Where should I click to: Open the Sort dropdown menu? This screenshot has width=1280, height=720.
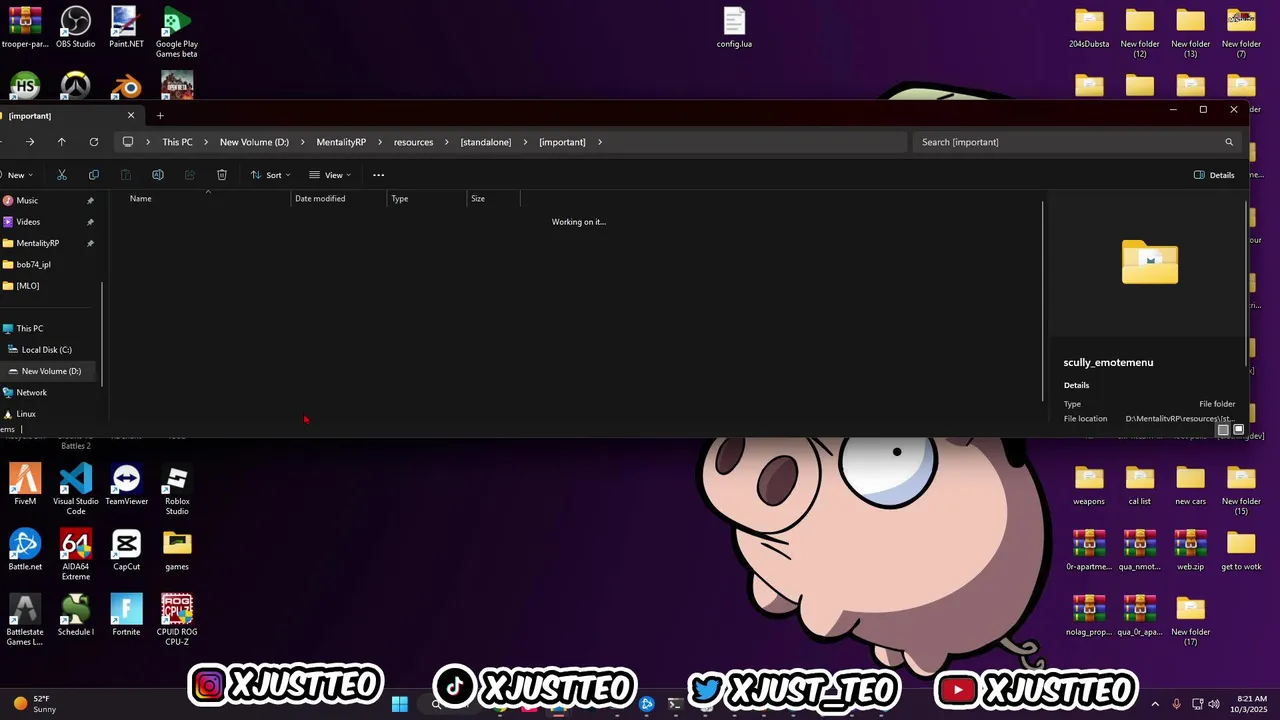270,175
